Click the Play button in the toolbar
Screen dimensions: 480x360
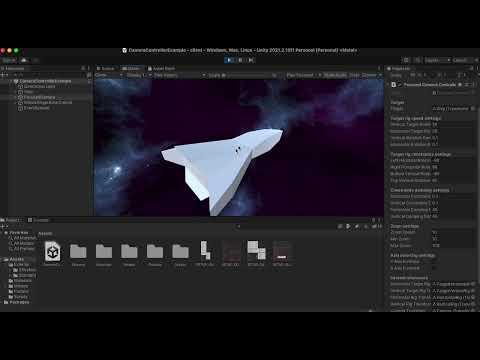(229, 60)
